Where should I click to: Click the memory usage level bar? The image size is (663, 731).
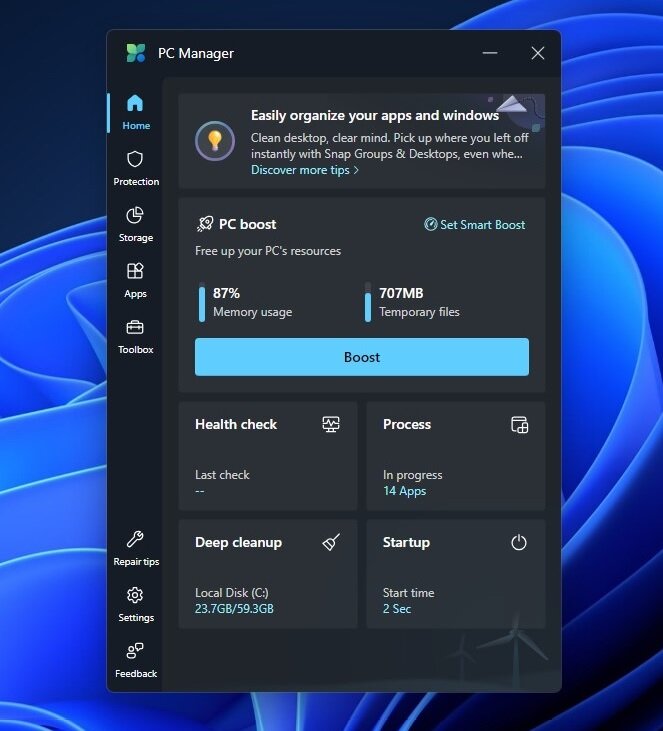coord(202,302)
